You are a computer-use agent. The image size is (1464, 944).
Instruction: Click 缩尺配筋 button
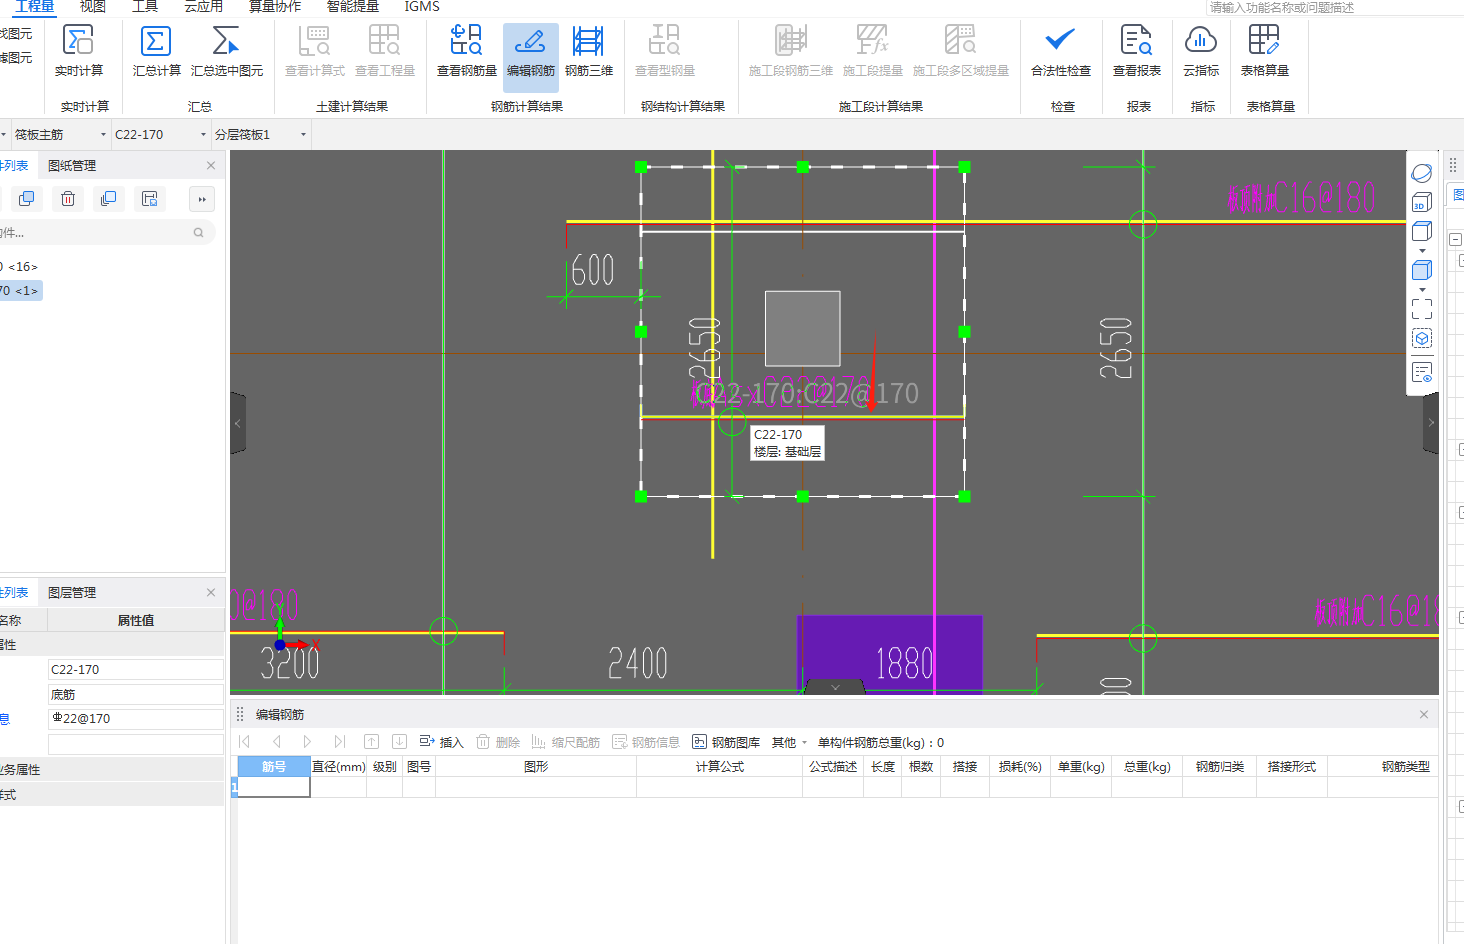click(x=565, y=742)
